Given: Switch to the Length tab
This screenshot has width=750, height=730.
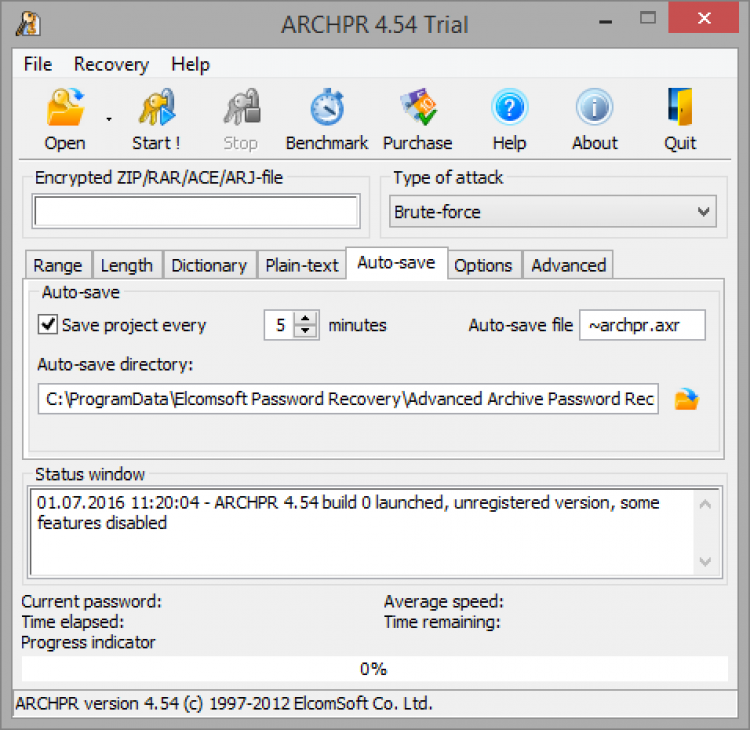Looking at the screenshot, I should click(x=127, y=265).
